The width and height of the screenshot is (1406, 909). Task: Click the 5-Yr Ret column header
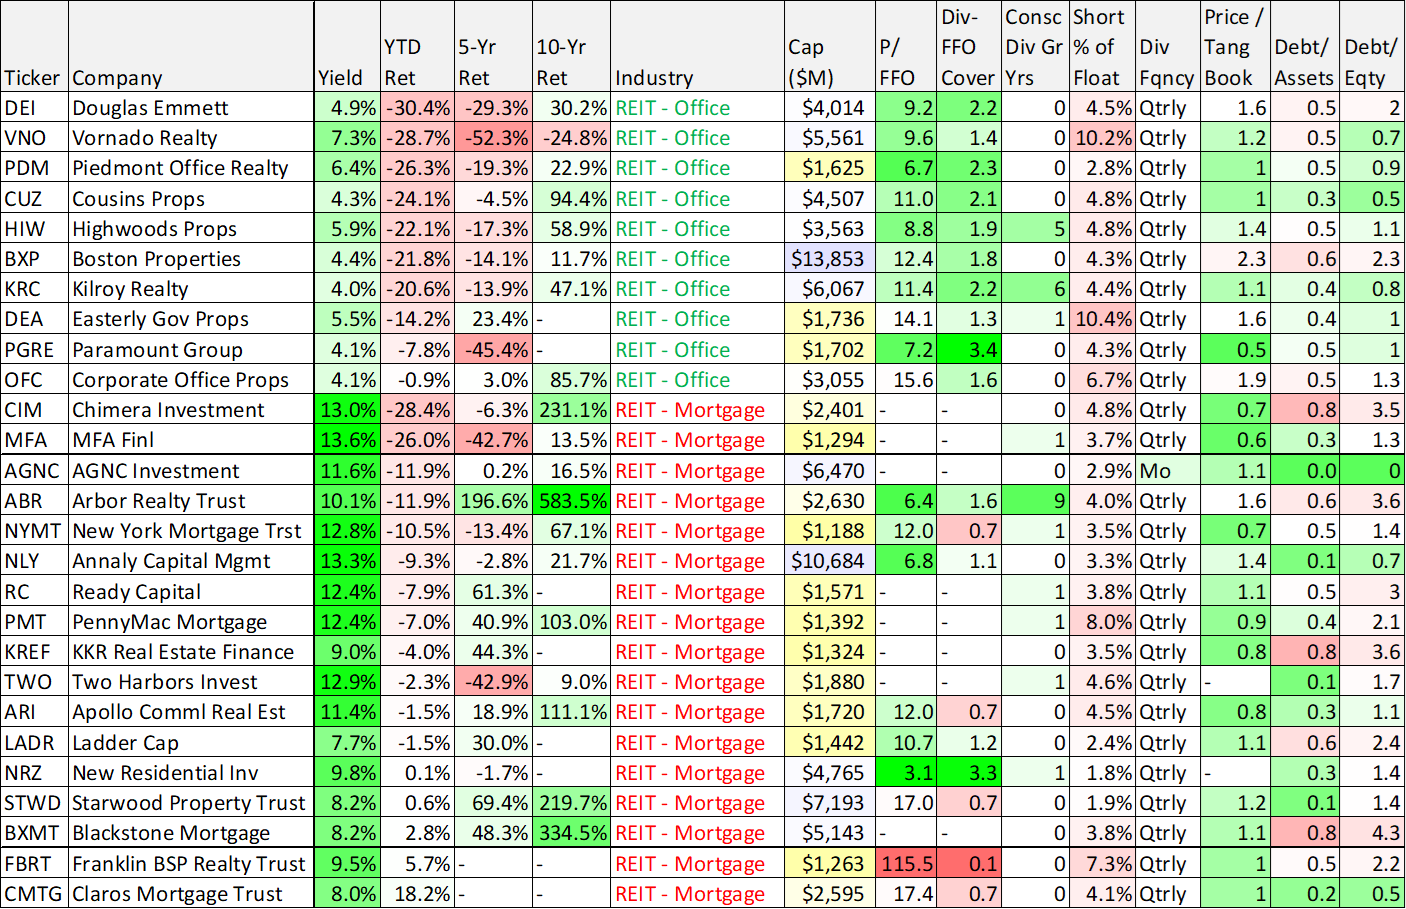coord(493,47)
